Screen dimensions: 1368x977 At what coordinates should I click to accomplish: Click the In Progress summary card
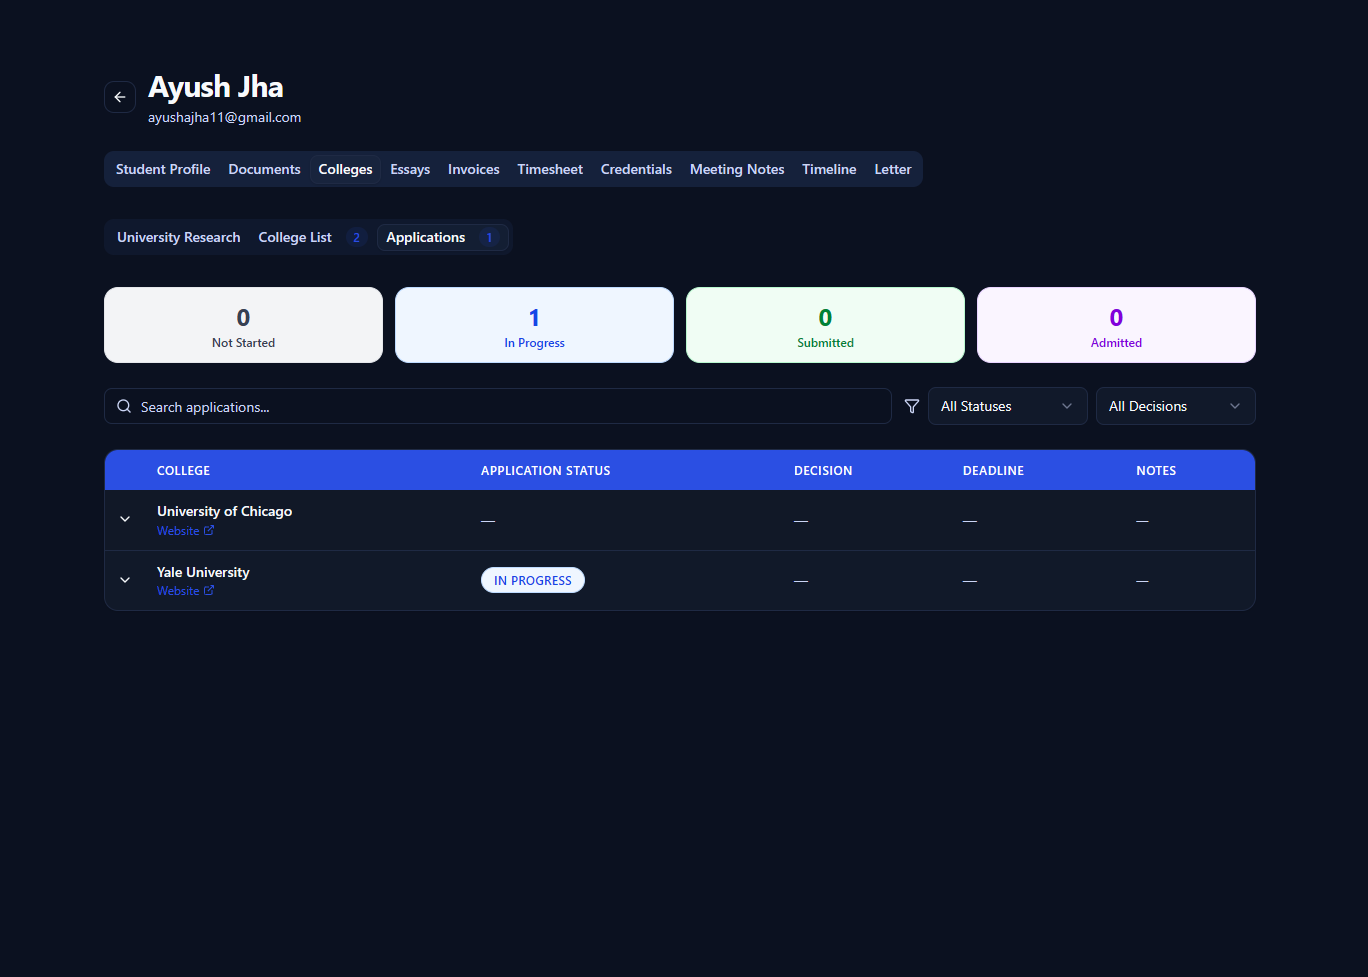click(x=534, y=325)
